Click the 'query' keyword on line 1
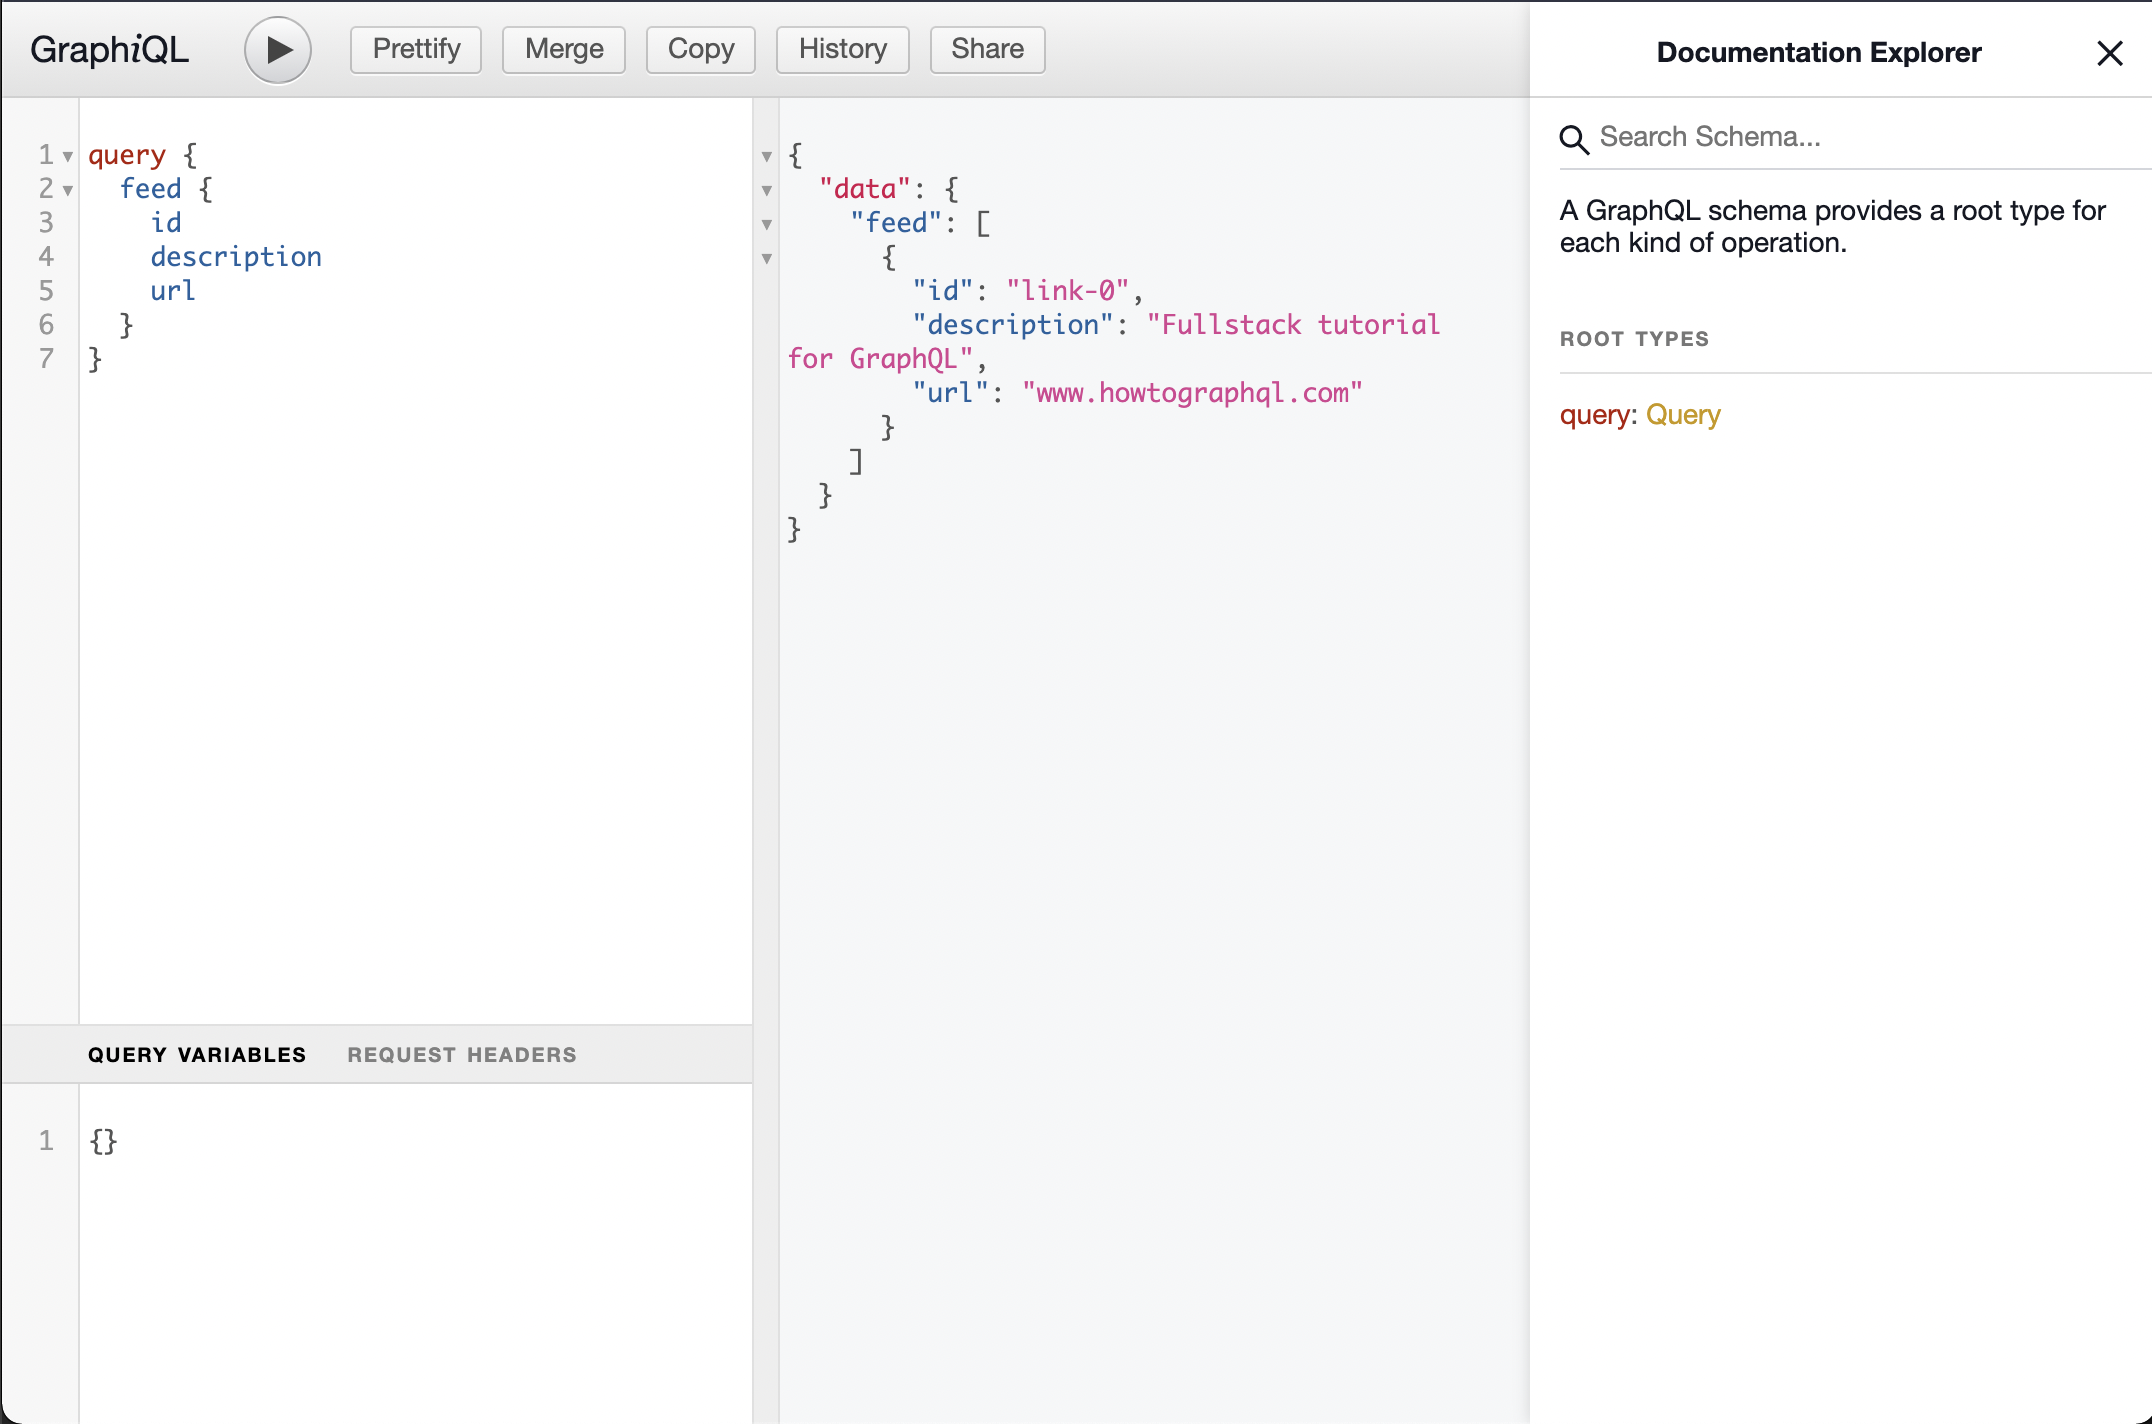The height and width of the screenshot is (1424, 2152). coord(127,155)
